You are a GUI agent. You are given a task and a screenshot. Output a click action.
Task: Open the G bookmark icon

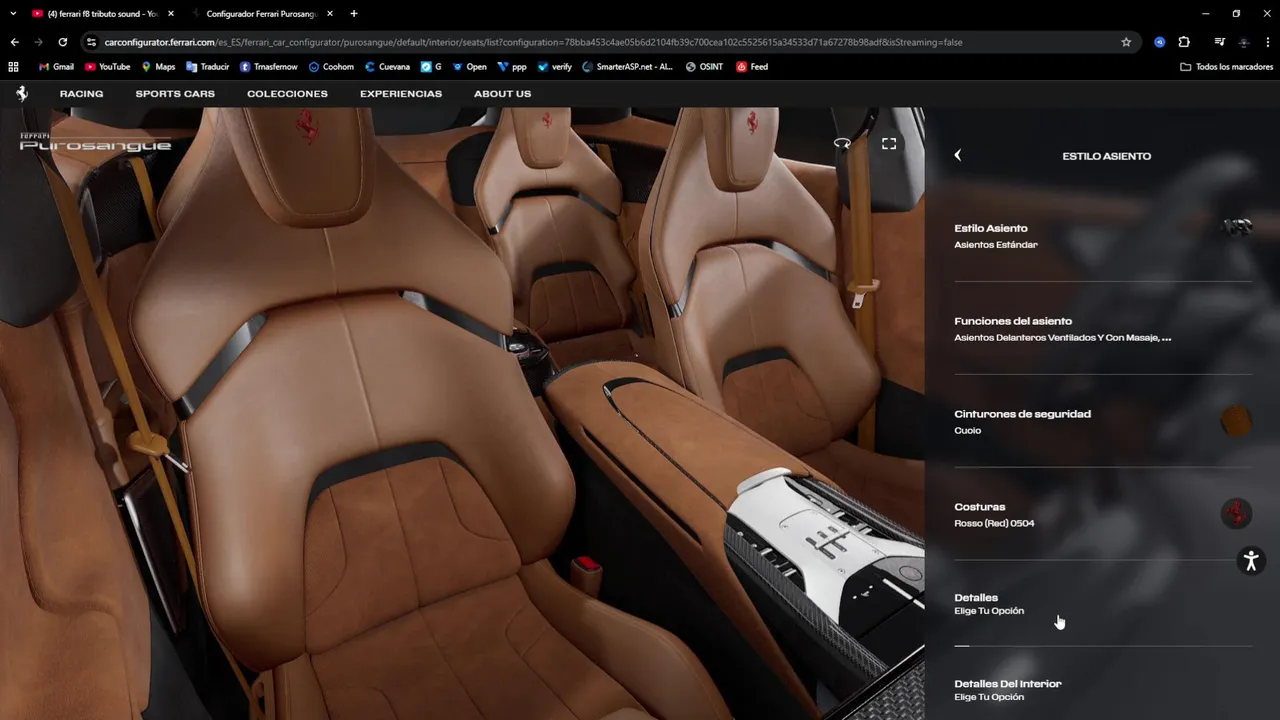point(431,67)
